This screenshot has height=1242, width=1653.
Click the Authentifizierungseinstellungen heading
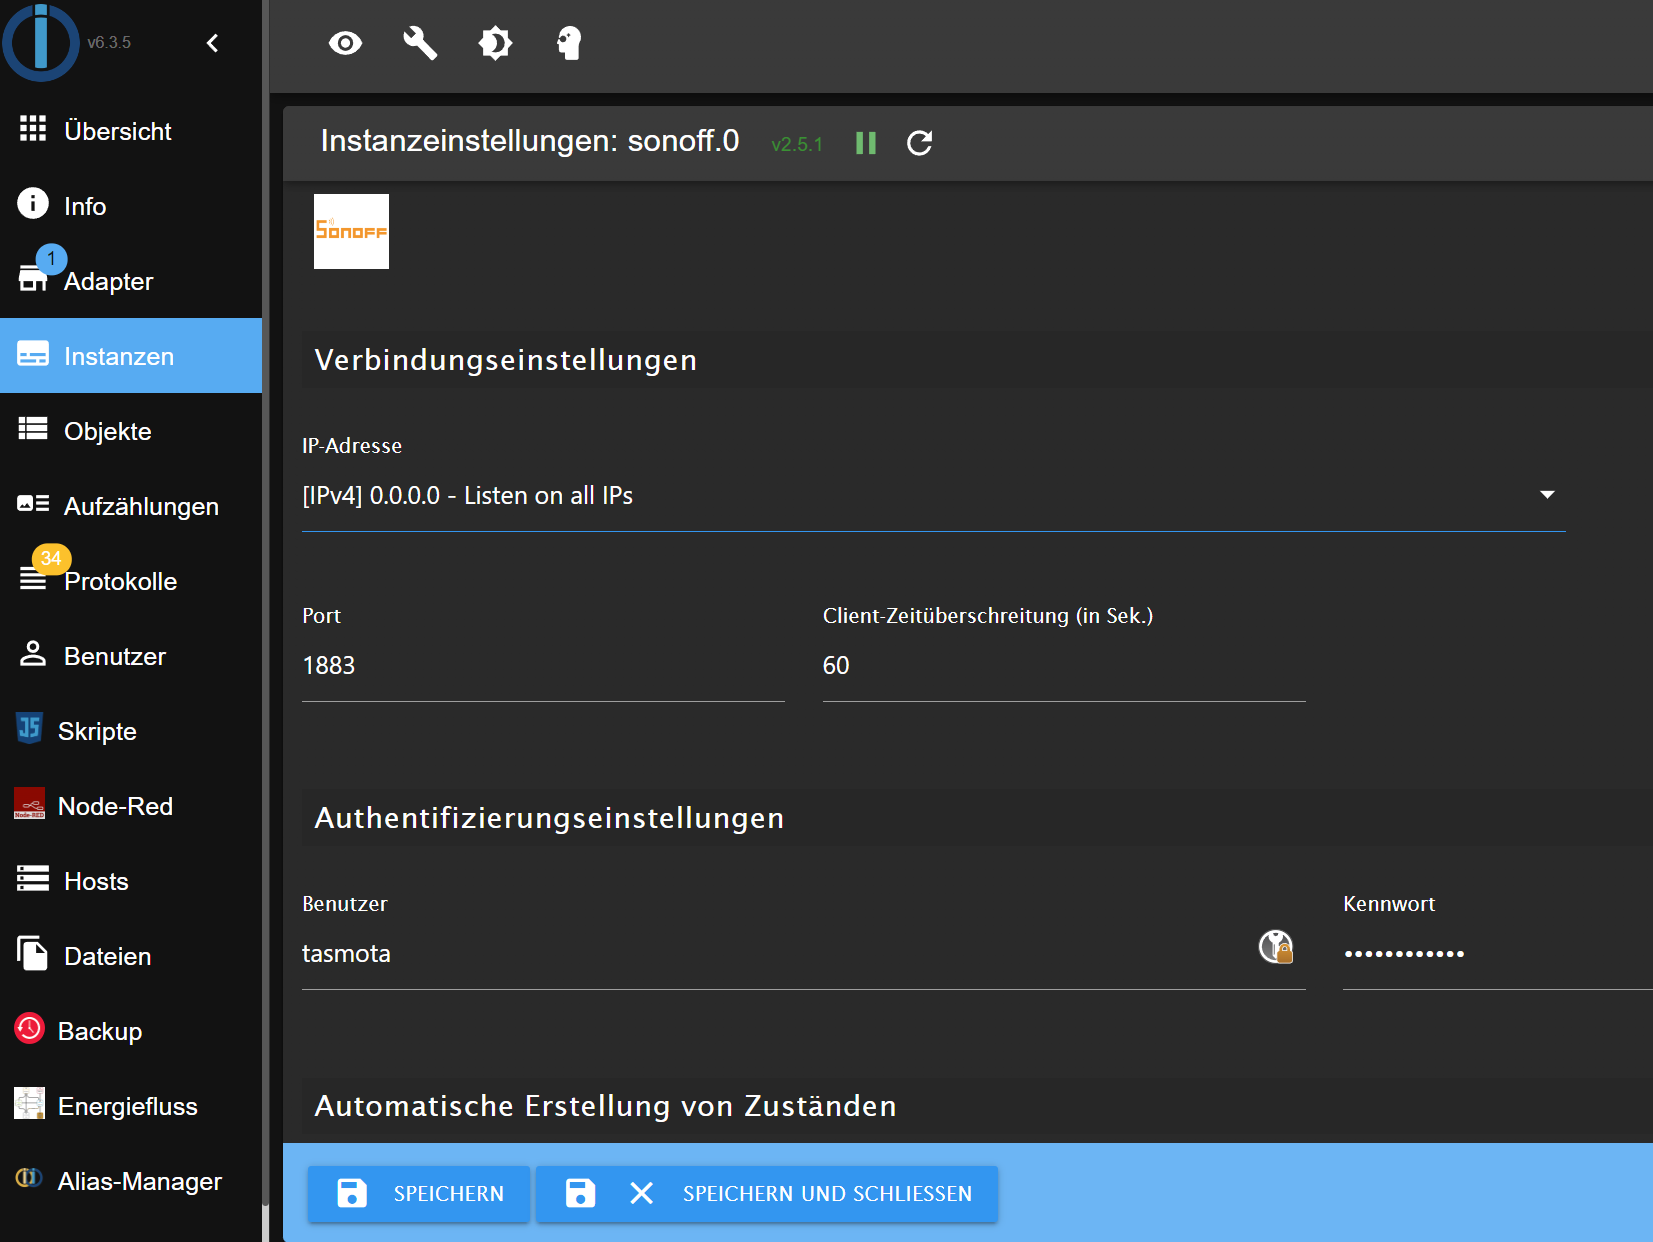(x=549, y=818)
